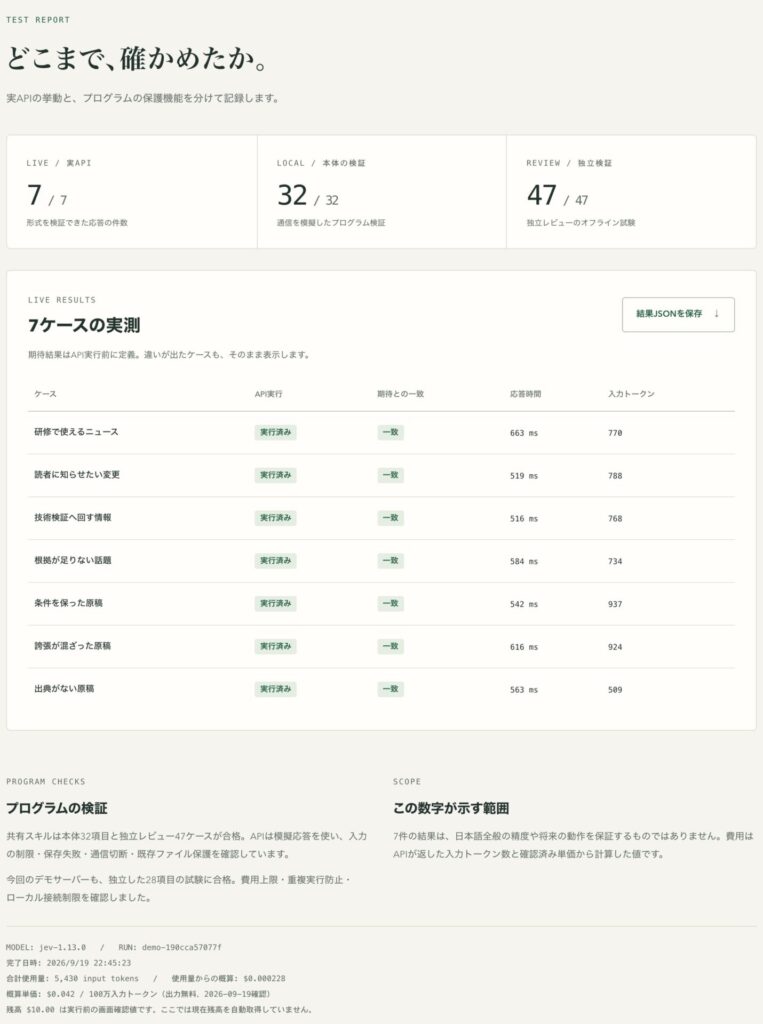Click the 516 ms response time
The width and height of the screenshot is (763, 1024).
524,519
